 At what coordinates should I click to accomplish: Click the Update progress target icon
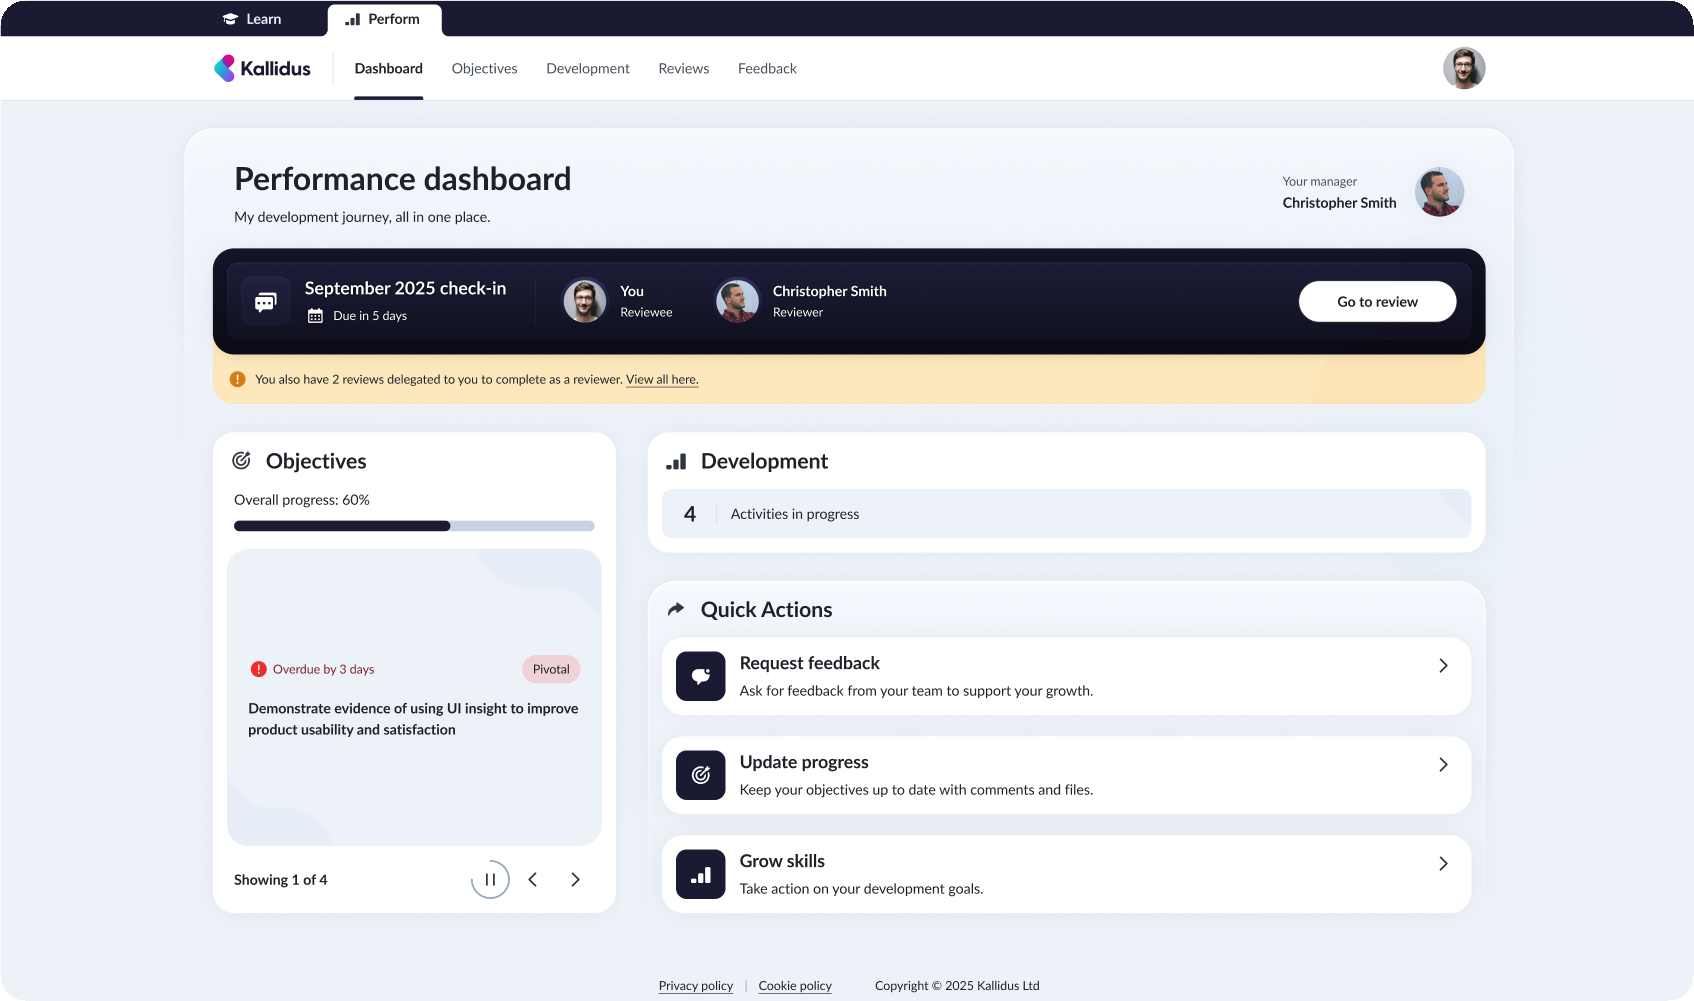(x=700, y=775)
